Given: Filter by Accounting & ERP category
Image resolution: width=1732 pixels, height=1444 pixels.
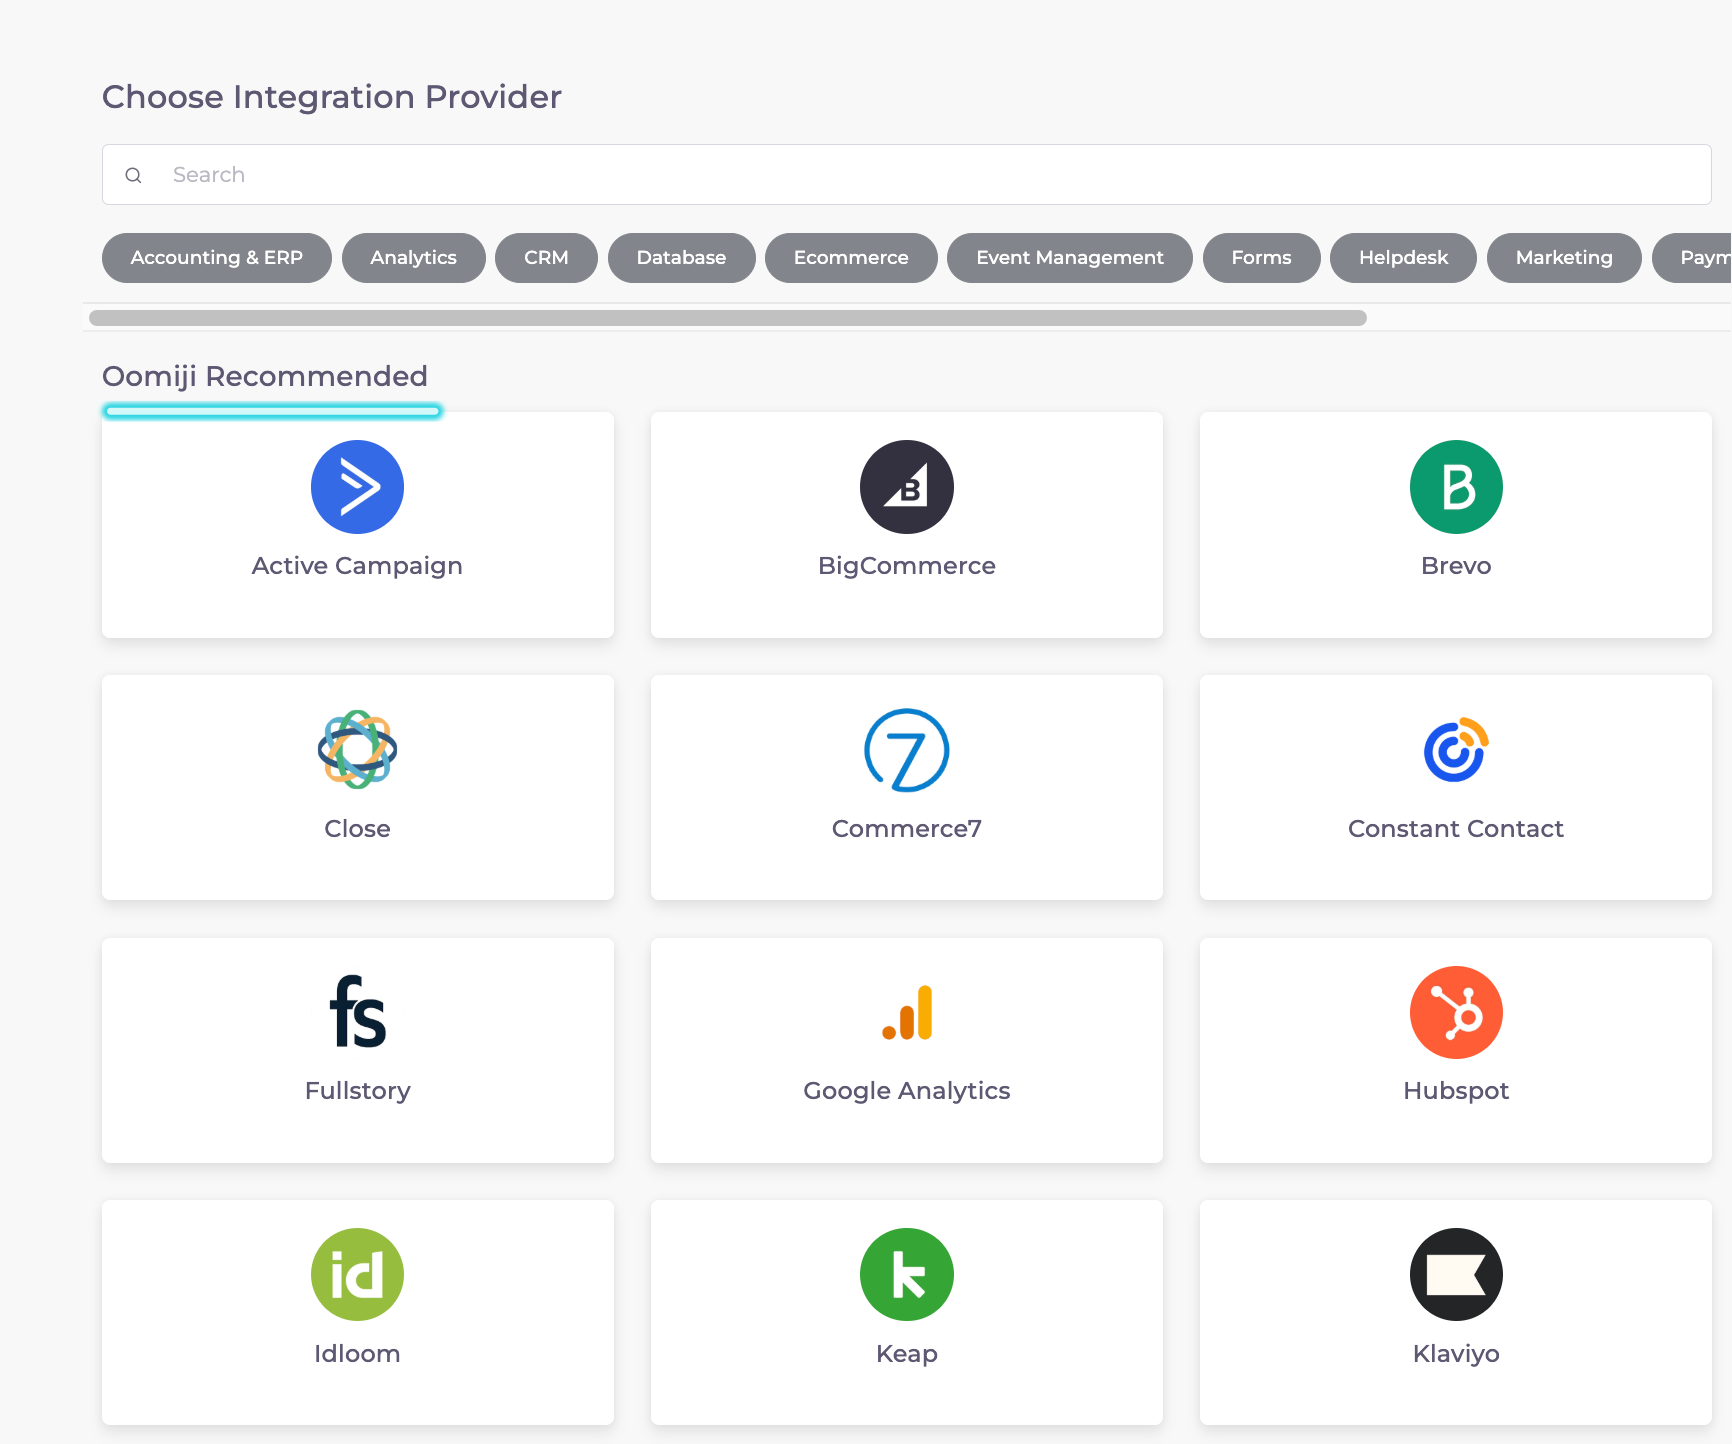Looking at the screenshot, I should click(x=217, y=258).
